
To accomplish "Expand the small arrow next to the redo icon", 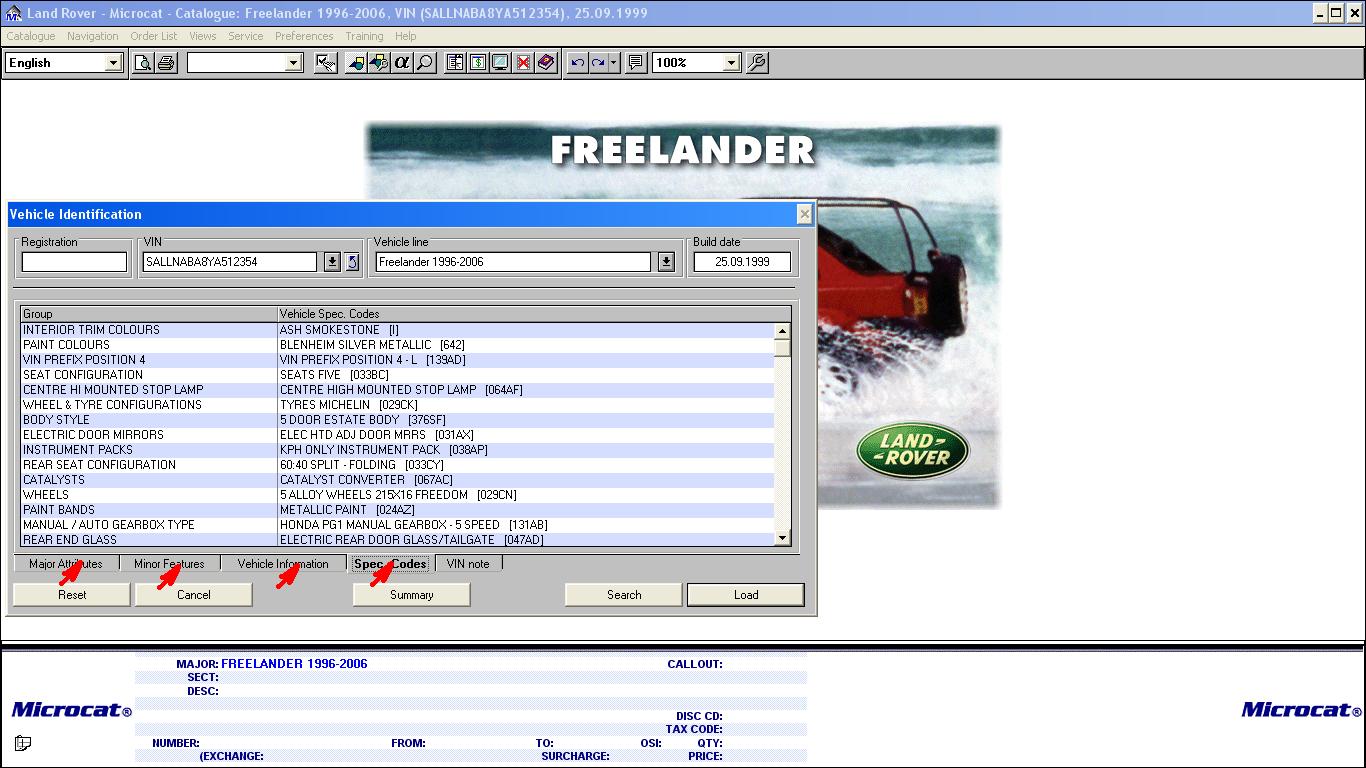I will (614, 63).
